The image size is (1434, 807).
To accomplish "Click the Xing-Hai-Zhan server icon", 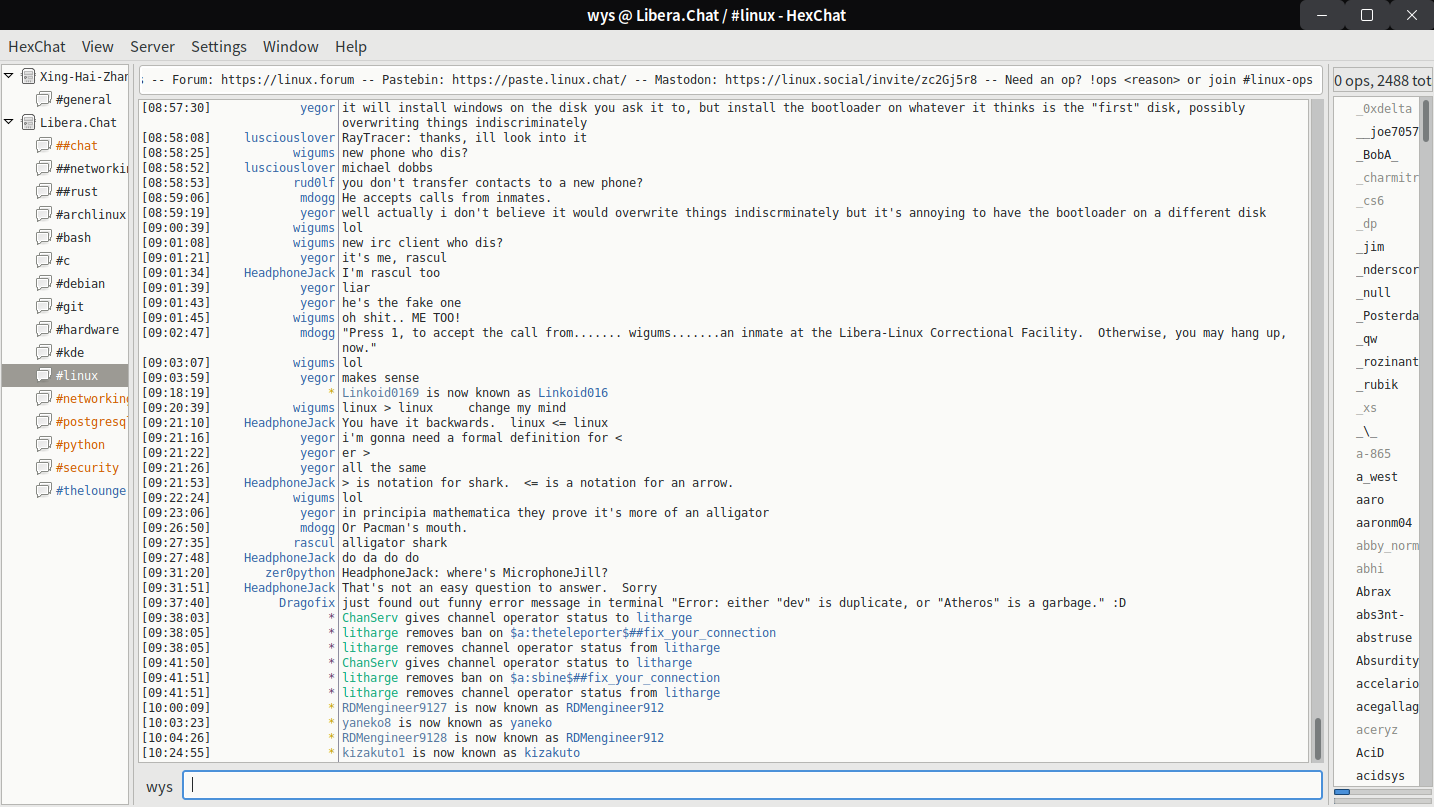I will coord(28,76).
